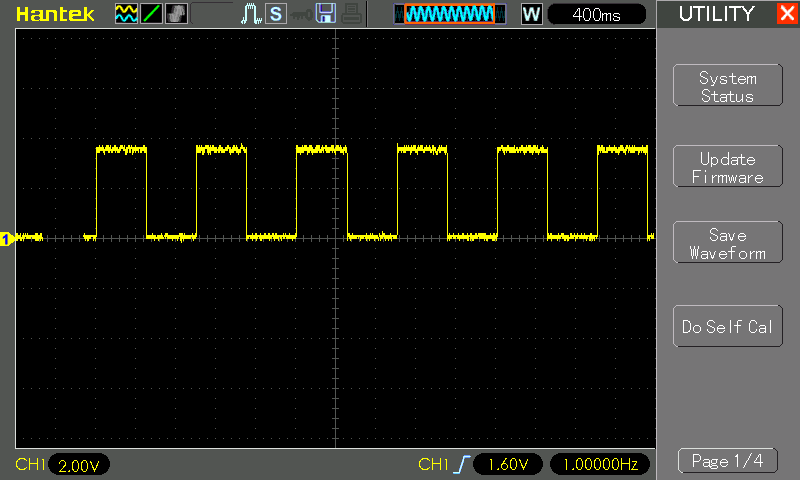Start Do Self Cal
Screen dimensions: 800x480
coord(727,327)
